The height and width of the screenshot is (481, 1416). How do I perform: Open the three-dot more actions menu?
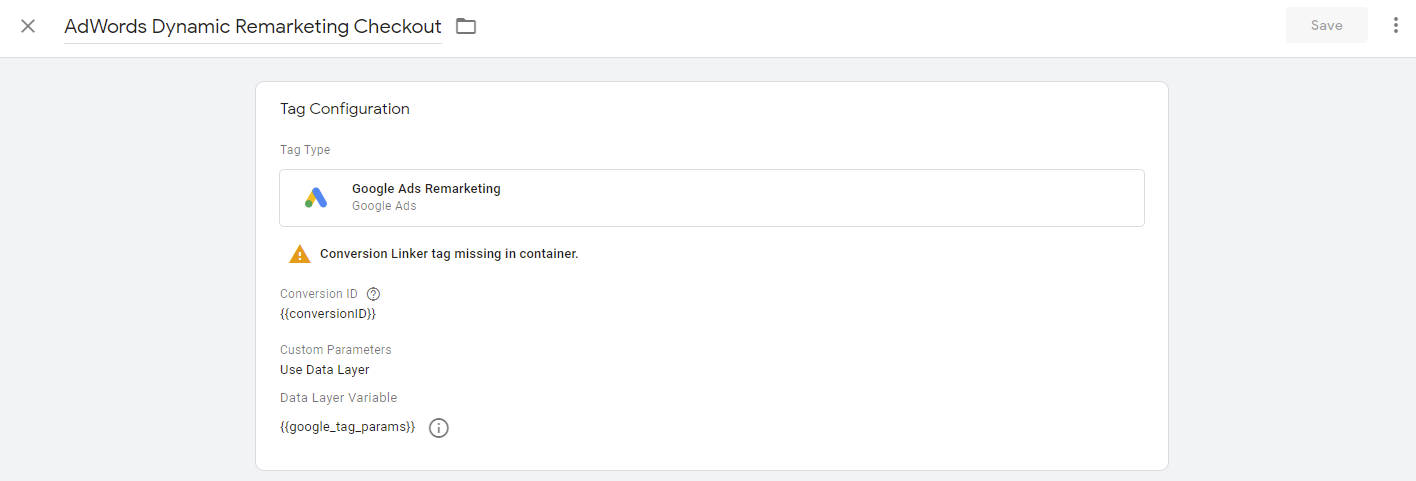point(1395,26)
